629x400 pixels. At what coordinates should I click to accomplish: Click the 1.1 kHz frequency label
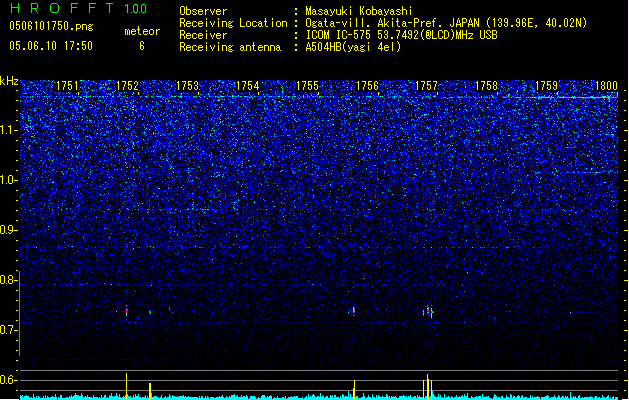(x=8, y=130)
